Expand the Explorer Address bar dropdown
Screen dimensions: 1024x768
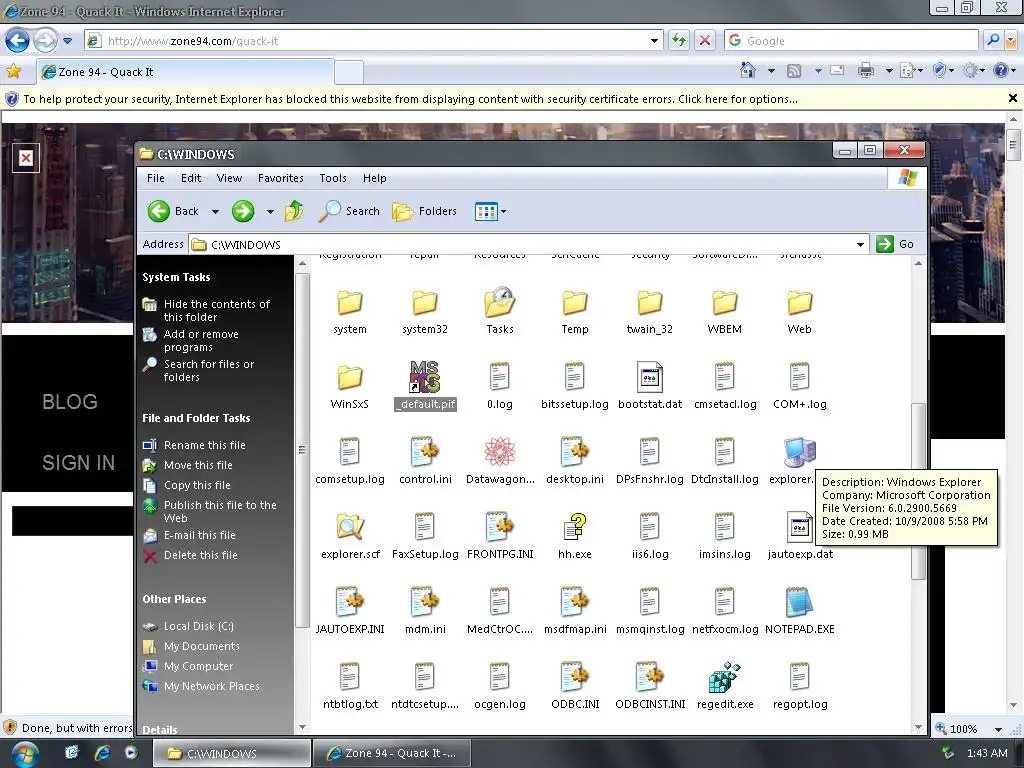(x=860, y=244)
